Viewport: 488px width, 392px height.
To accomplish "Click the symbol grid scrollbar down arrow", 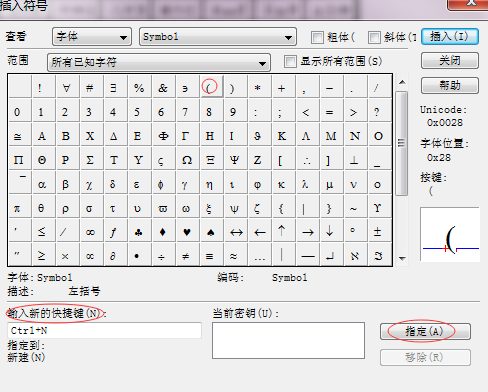I will pyautogui.click(x=402, y=258).
